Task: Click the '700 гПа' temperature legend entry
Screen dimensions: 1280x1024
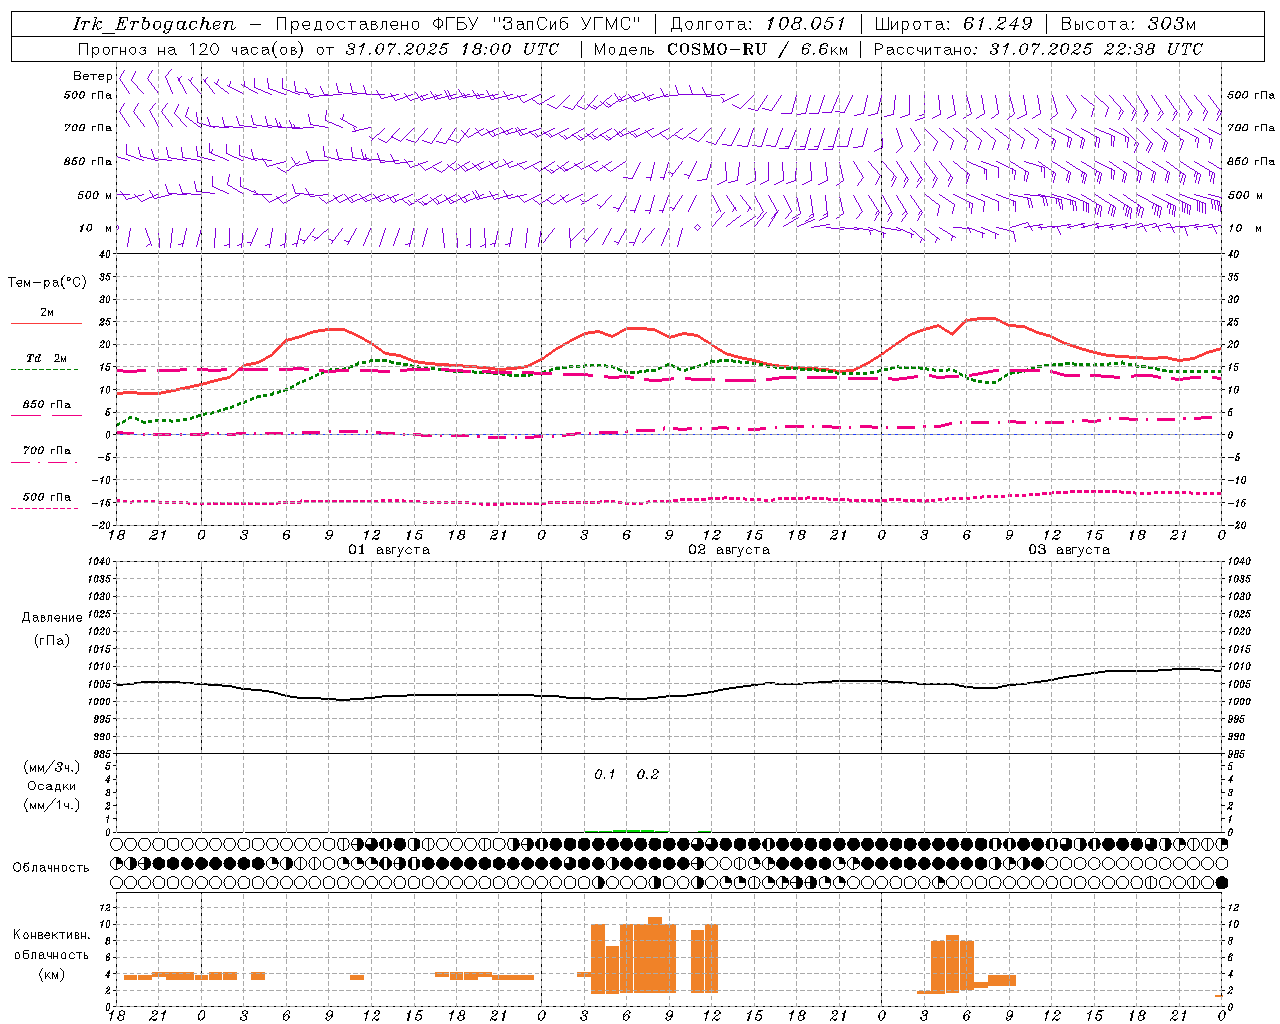Action: (47, 450)
